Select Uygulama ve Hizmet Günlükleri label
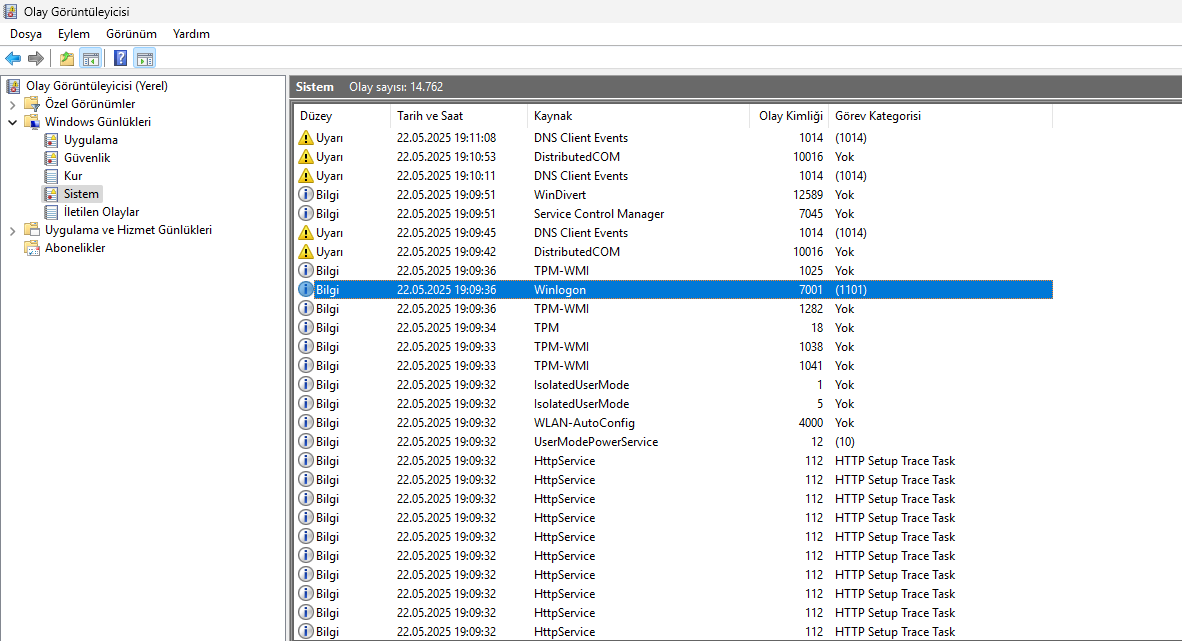Image resolution: width=1182 pixels, height=641 pixels. 128,230
